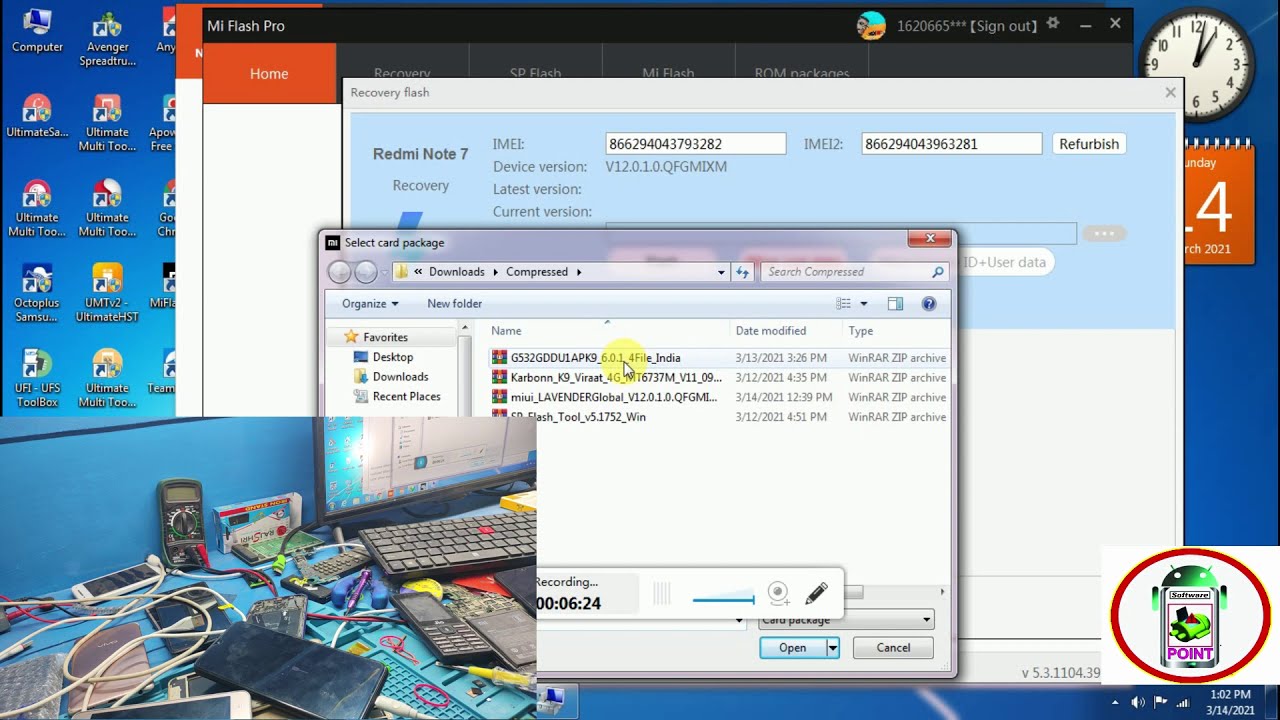Sort files by Name column
Image resolution: width=1280 pixels, height=720 pixels.
[x=609, y=331]
